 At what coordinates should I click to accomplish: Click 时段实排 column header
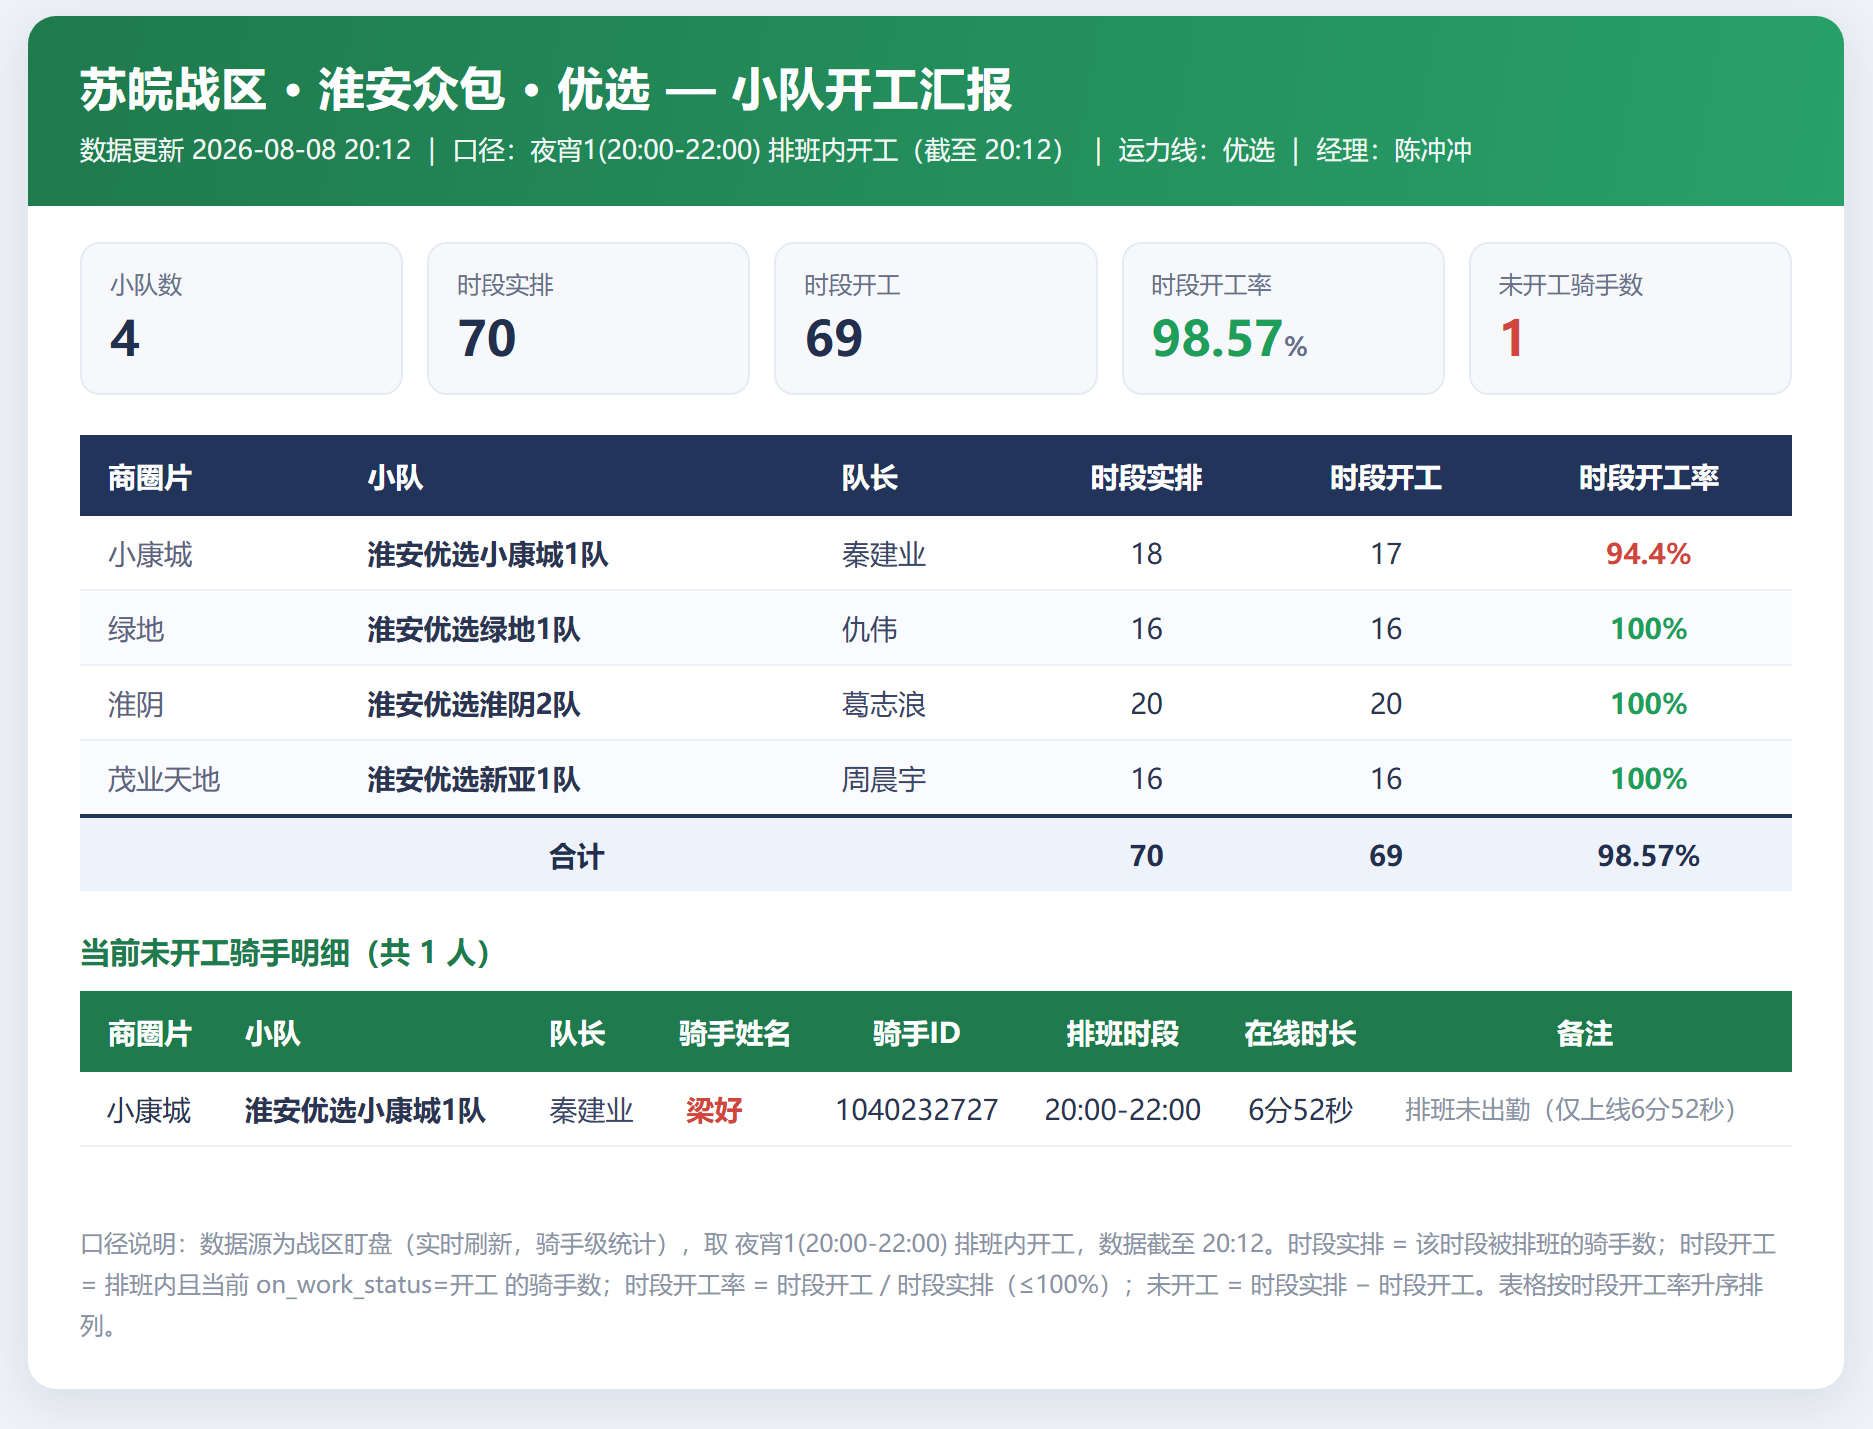click(1146, 477)
